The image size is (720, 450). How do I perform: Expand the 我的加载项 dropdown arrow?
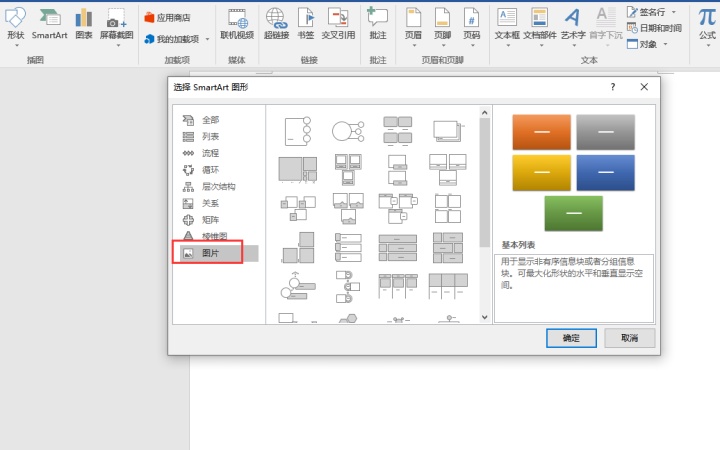pyautogui.click(x=208, y=39)
